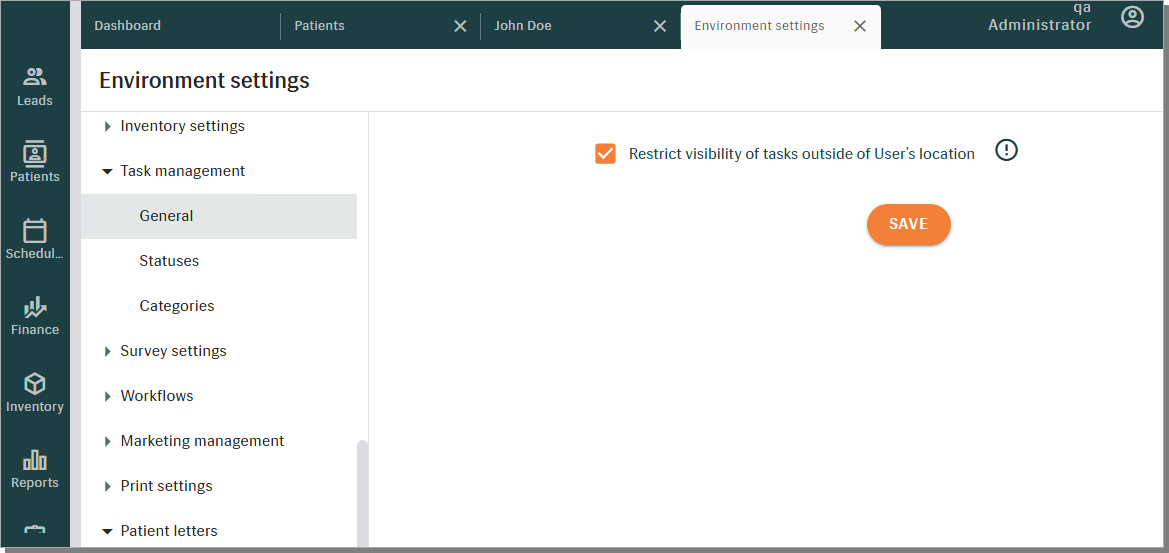Image resolution: width=1169 pixels, height=553 pixels.
Task: Select Categories under Task management
Action: pos(177,306)
